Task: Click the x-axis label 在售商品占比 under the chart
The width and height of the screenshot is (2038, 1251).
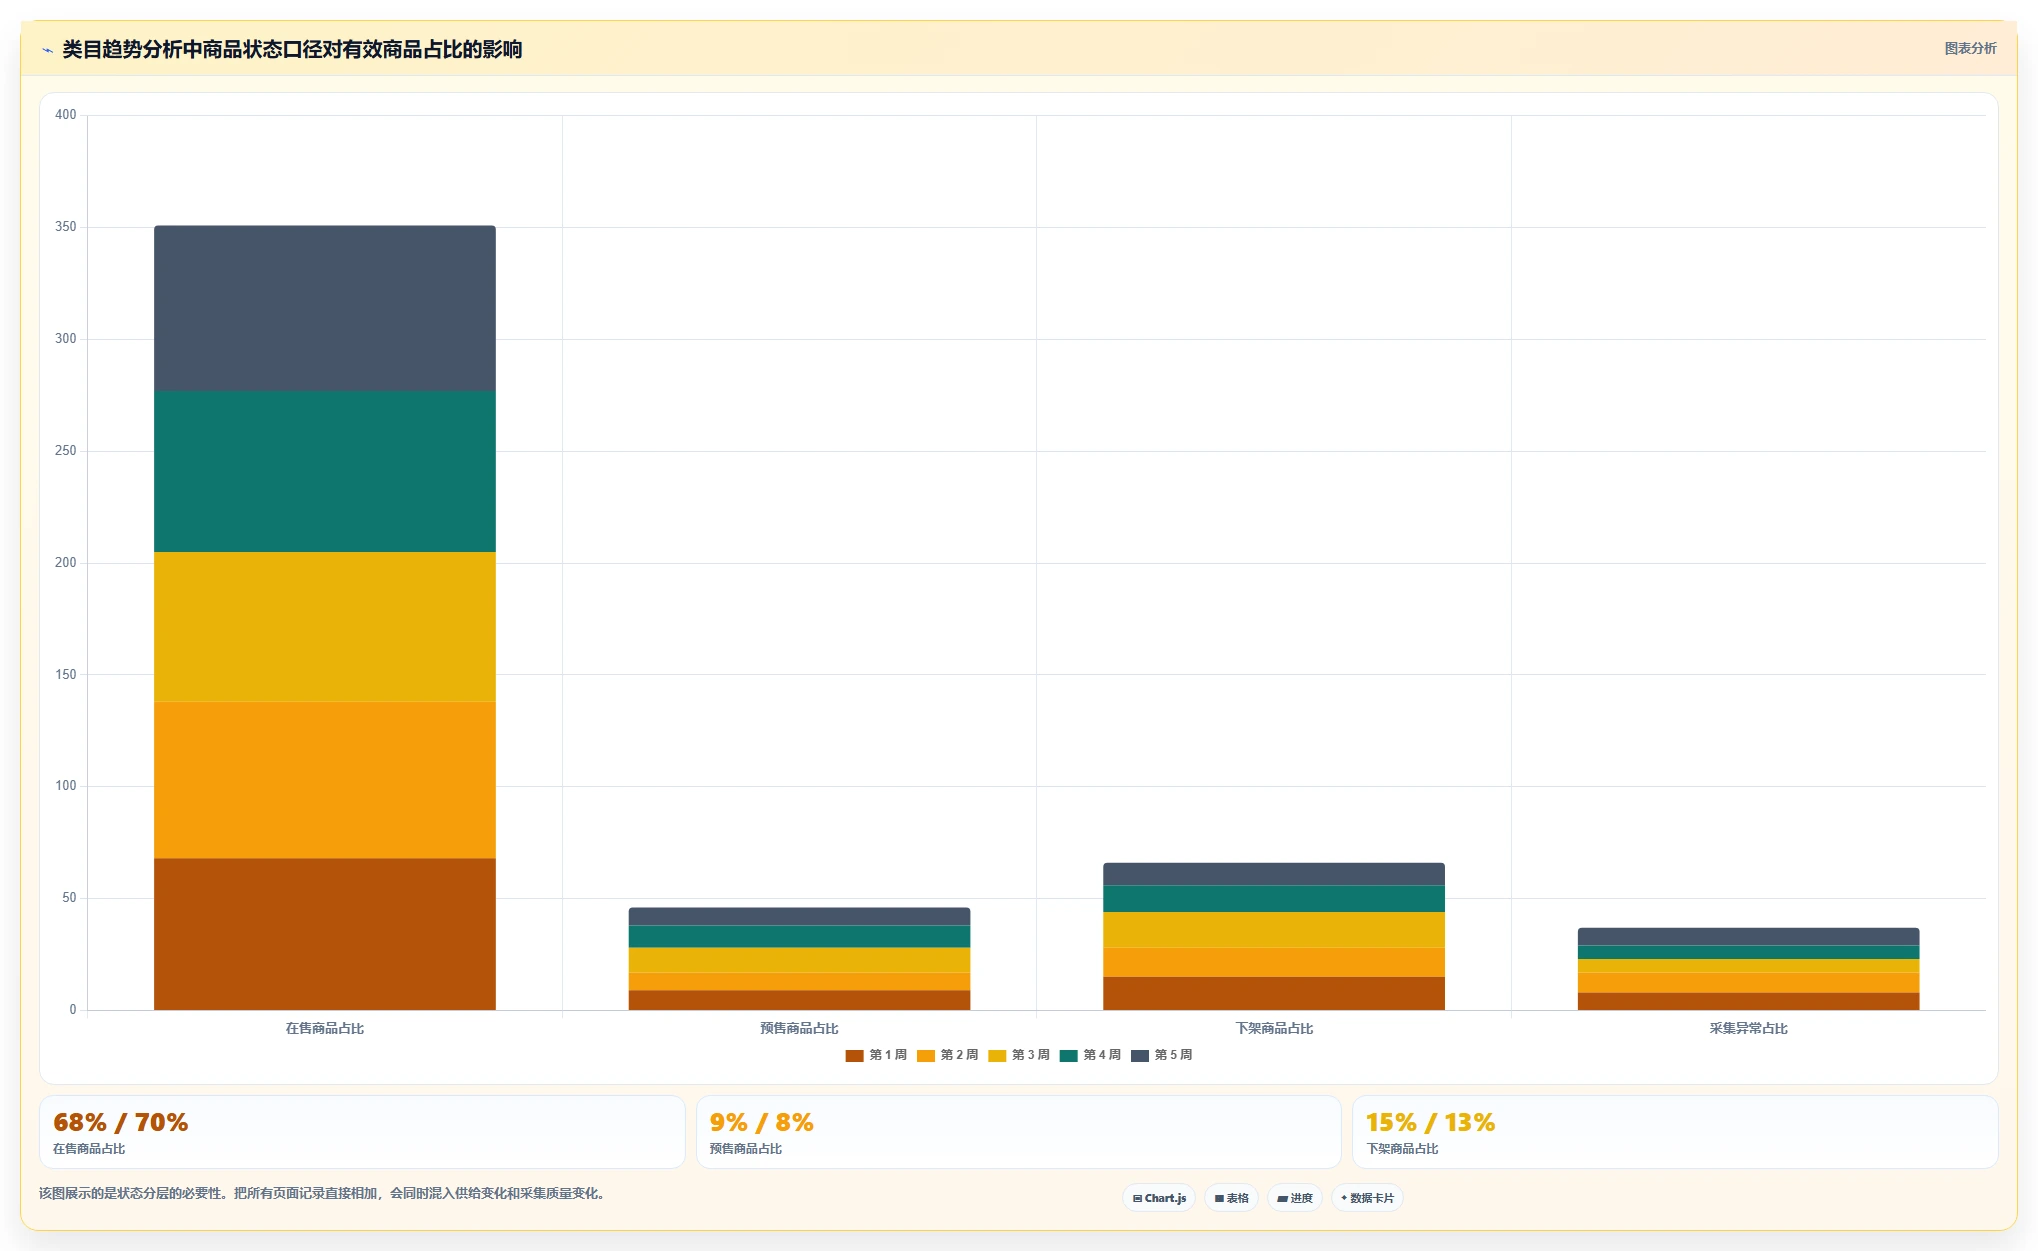Action: (x=325, y=1028)
